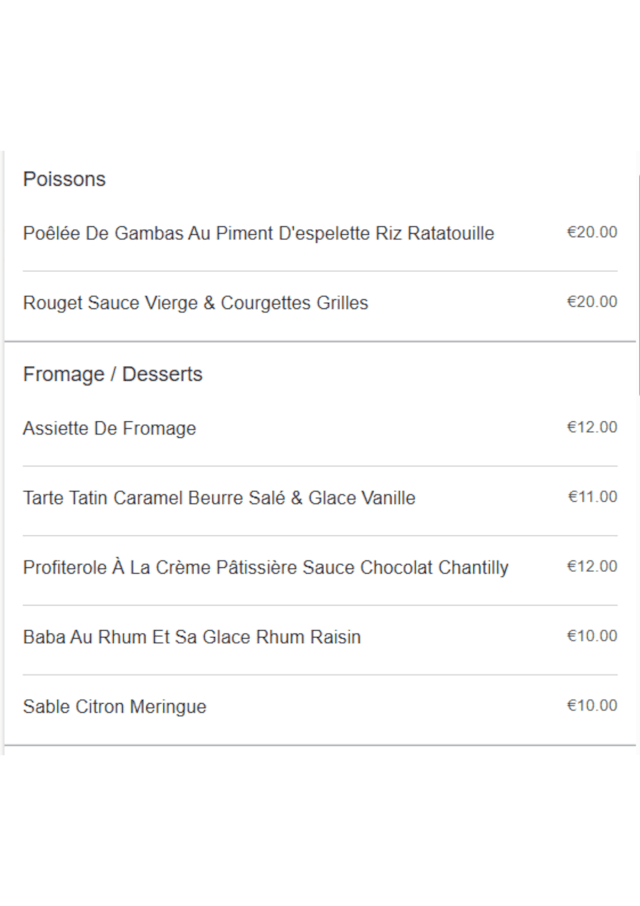
Task: Click the Poissons section heading
Action: 64,179
